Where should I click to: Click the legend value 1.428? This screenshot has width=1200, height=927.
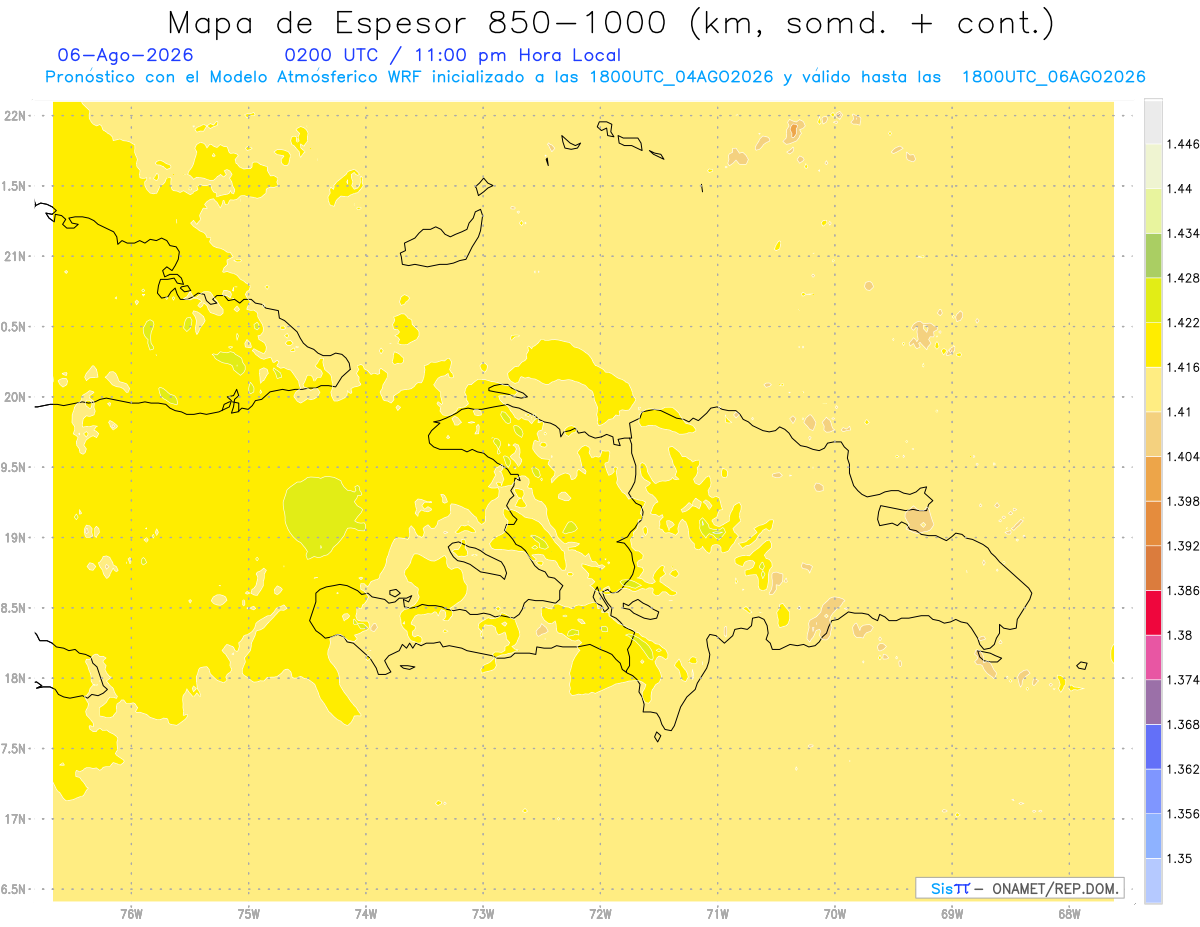[1183, 278]
